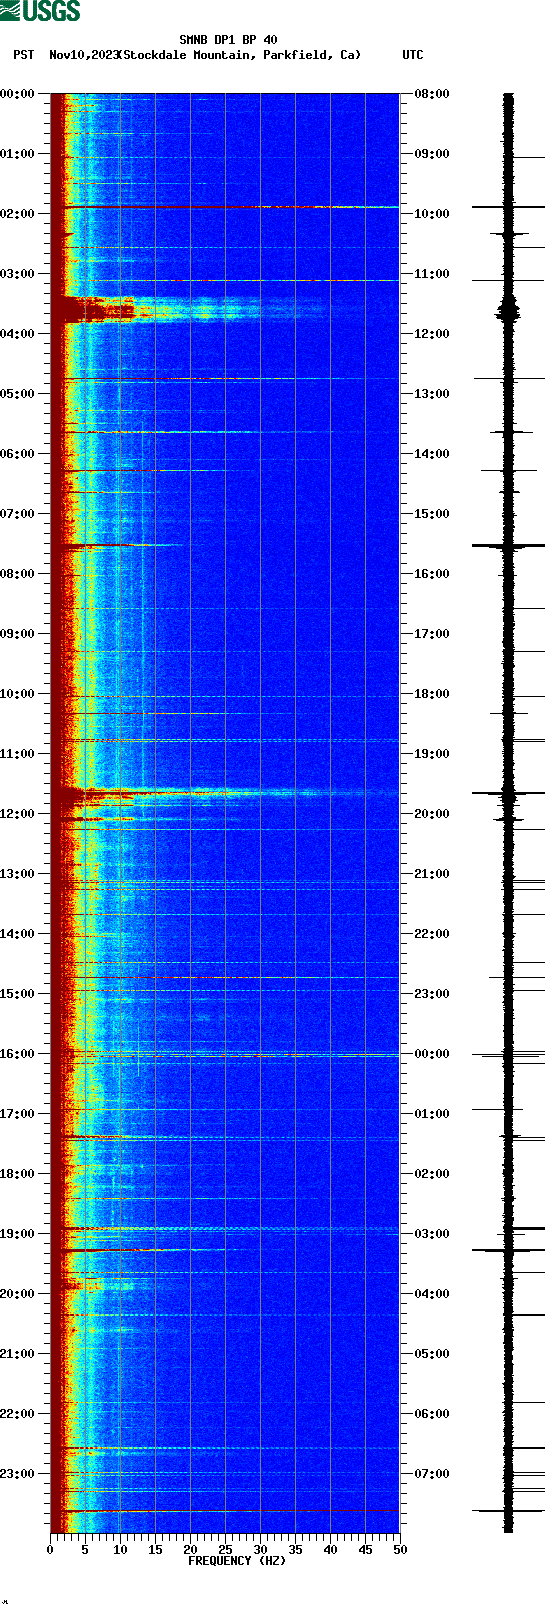This screenshot has height=1613, width=552.
Task: Click the 40 Hz frequency tick label
Action: (x=330, y=1550)
